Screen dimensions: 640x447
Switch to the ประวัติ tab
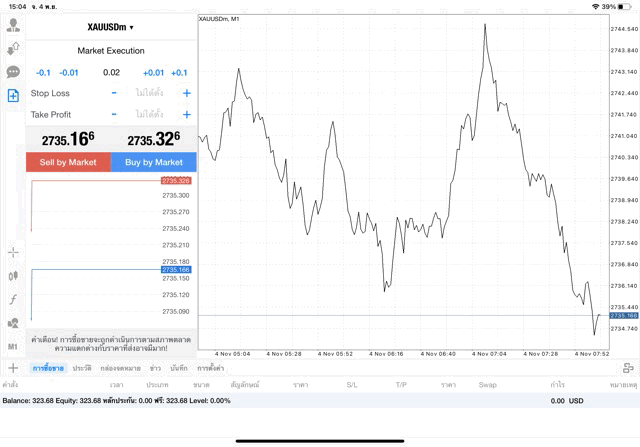coord(82,369)
